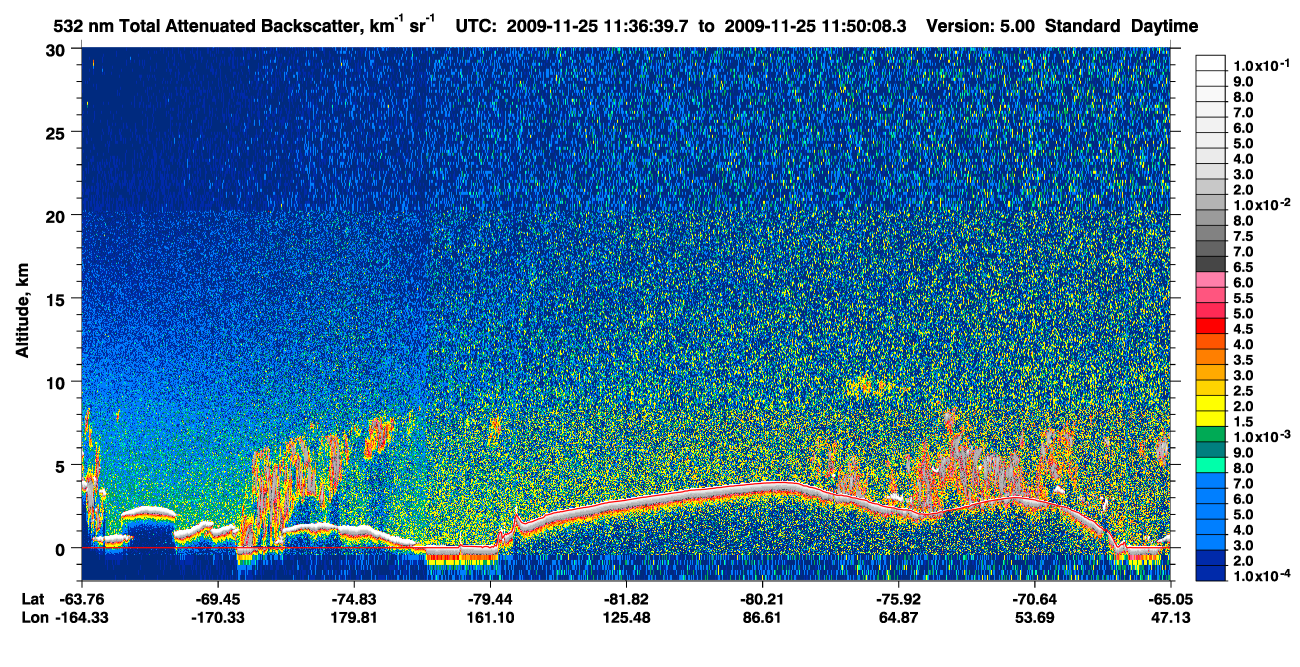The height and width of the screenshot is (667, 1300).
Task: Click latitude value '-65.05'
Action: point(1170,599)
